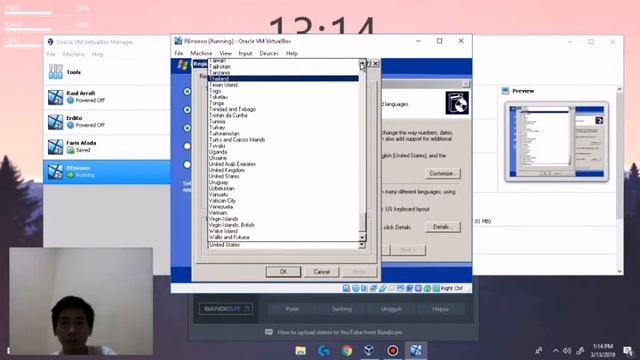
Task: Click the Next > setup button
Action: coord(408,250)
